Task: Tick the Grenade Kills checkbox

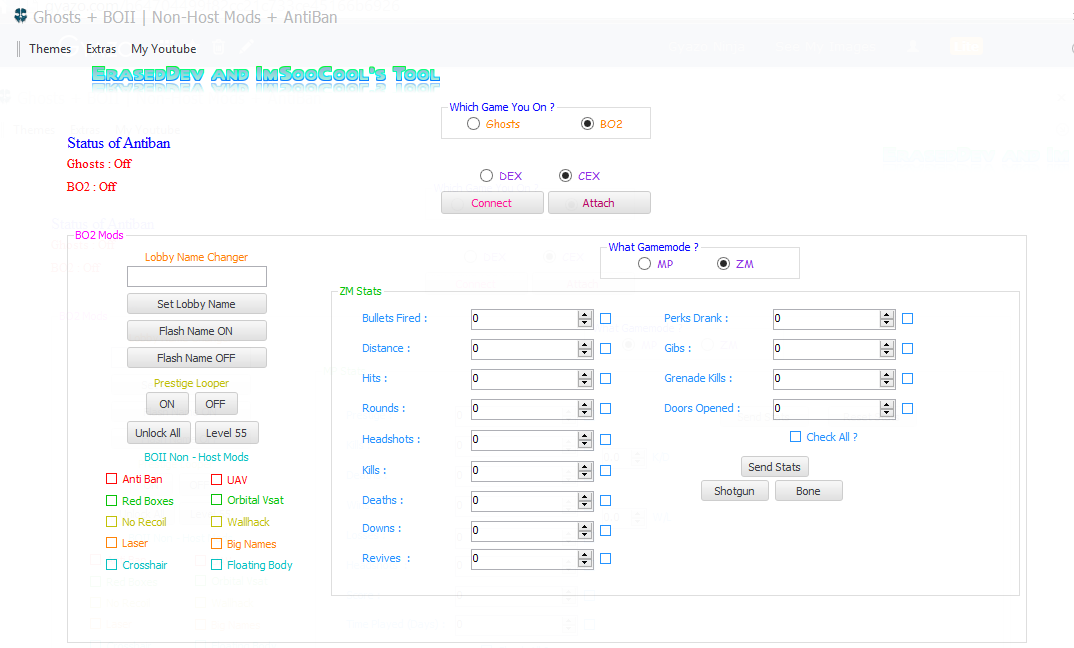Action: coord(908,378)
